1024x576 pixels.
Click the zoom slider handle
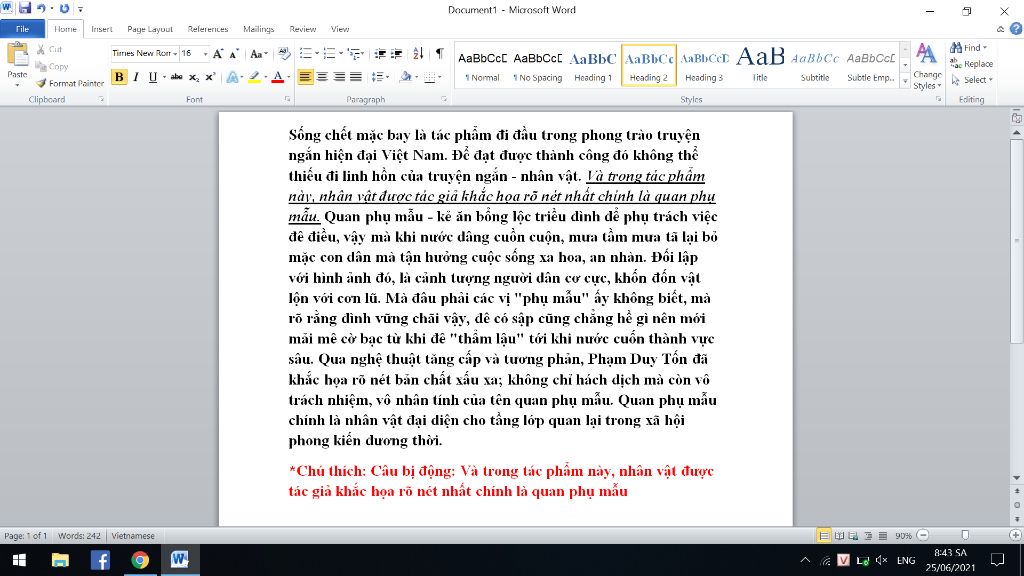pos(965,536)
